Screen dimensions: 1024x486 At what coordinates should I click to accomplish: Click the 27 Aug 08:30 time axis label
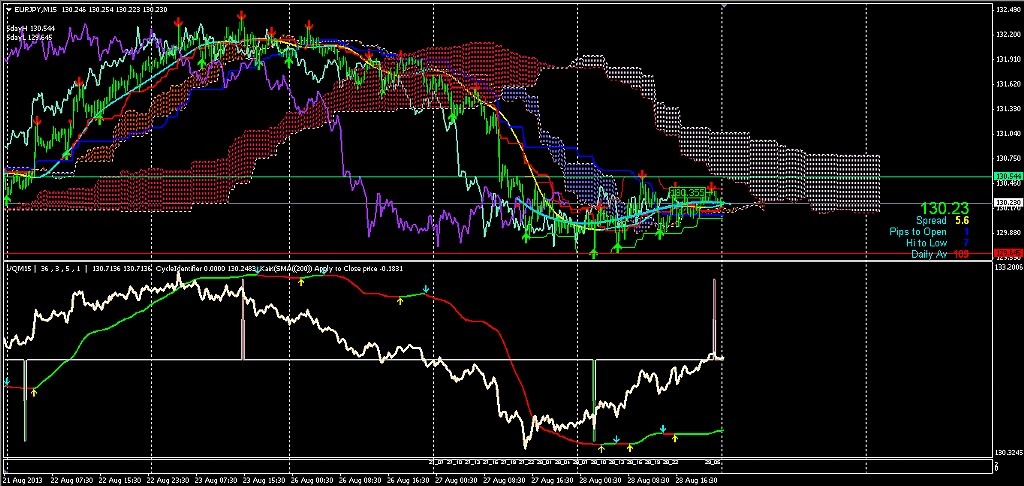point(504,479)
